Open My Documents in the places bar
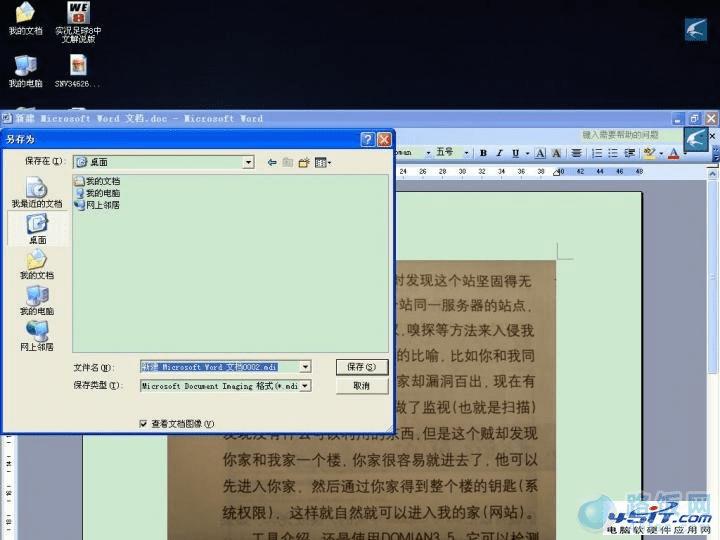720x540 pixels. click(37, 264)
